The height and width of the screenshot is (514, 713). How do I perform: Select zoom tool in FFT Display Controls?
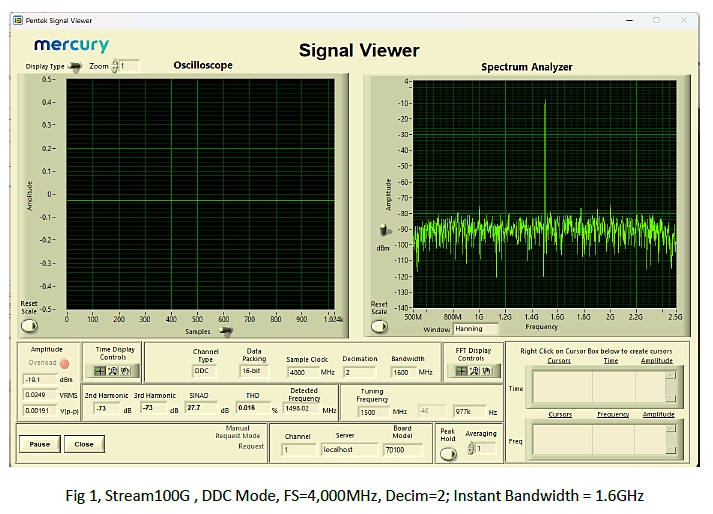click(474, 371)
